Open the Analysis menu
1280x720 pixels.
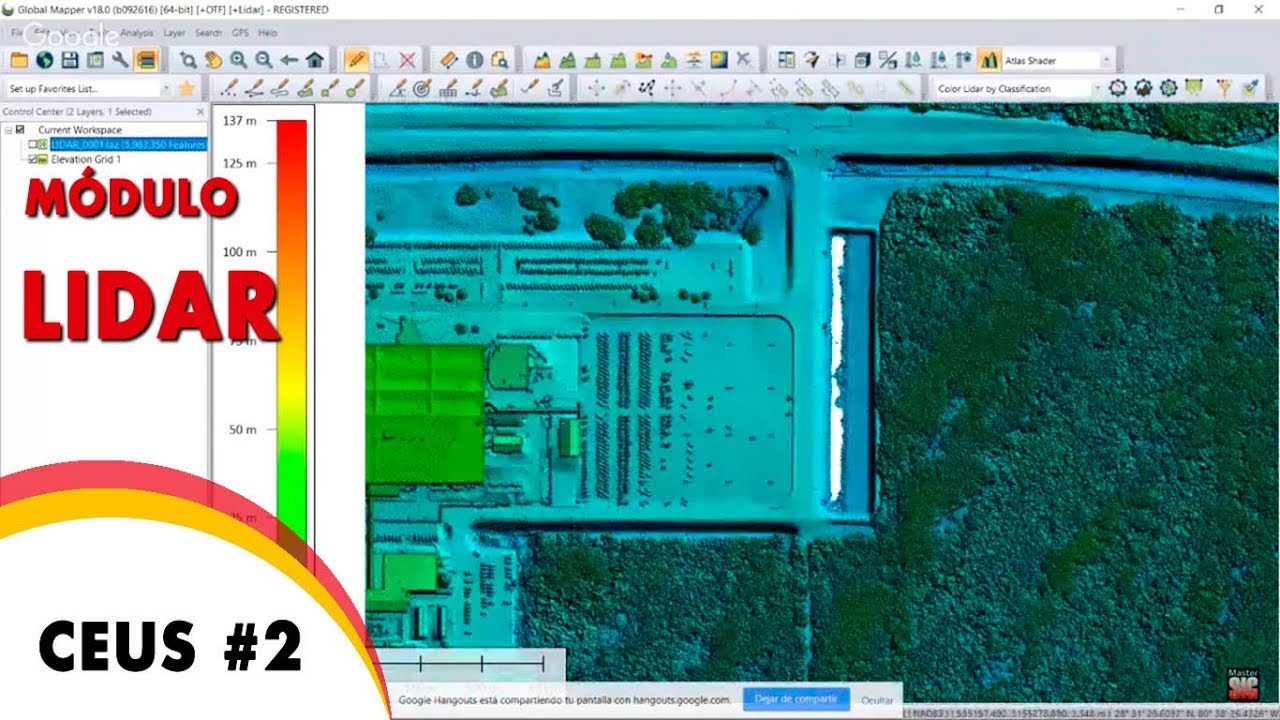tap(137, 33)
